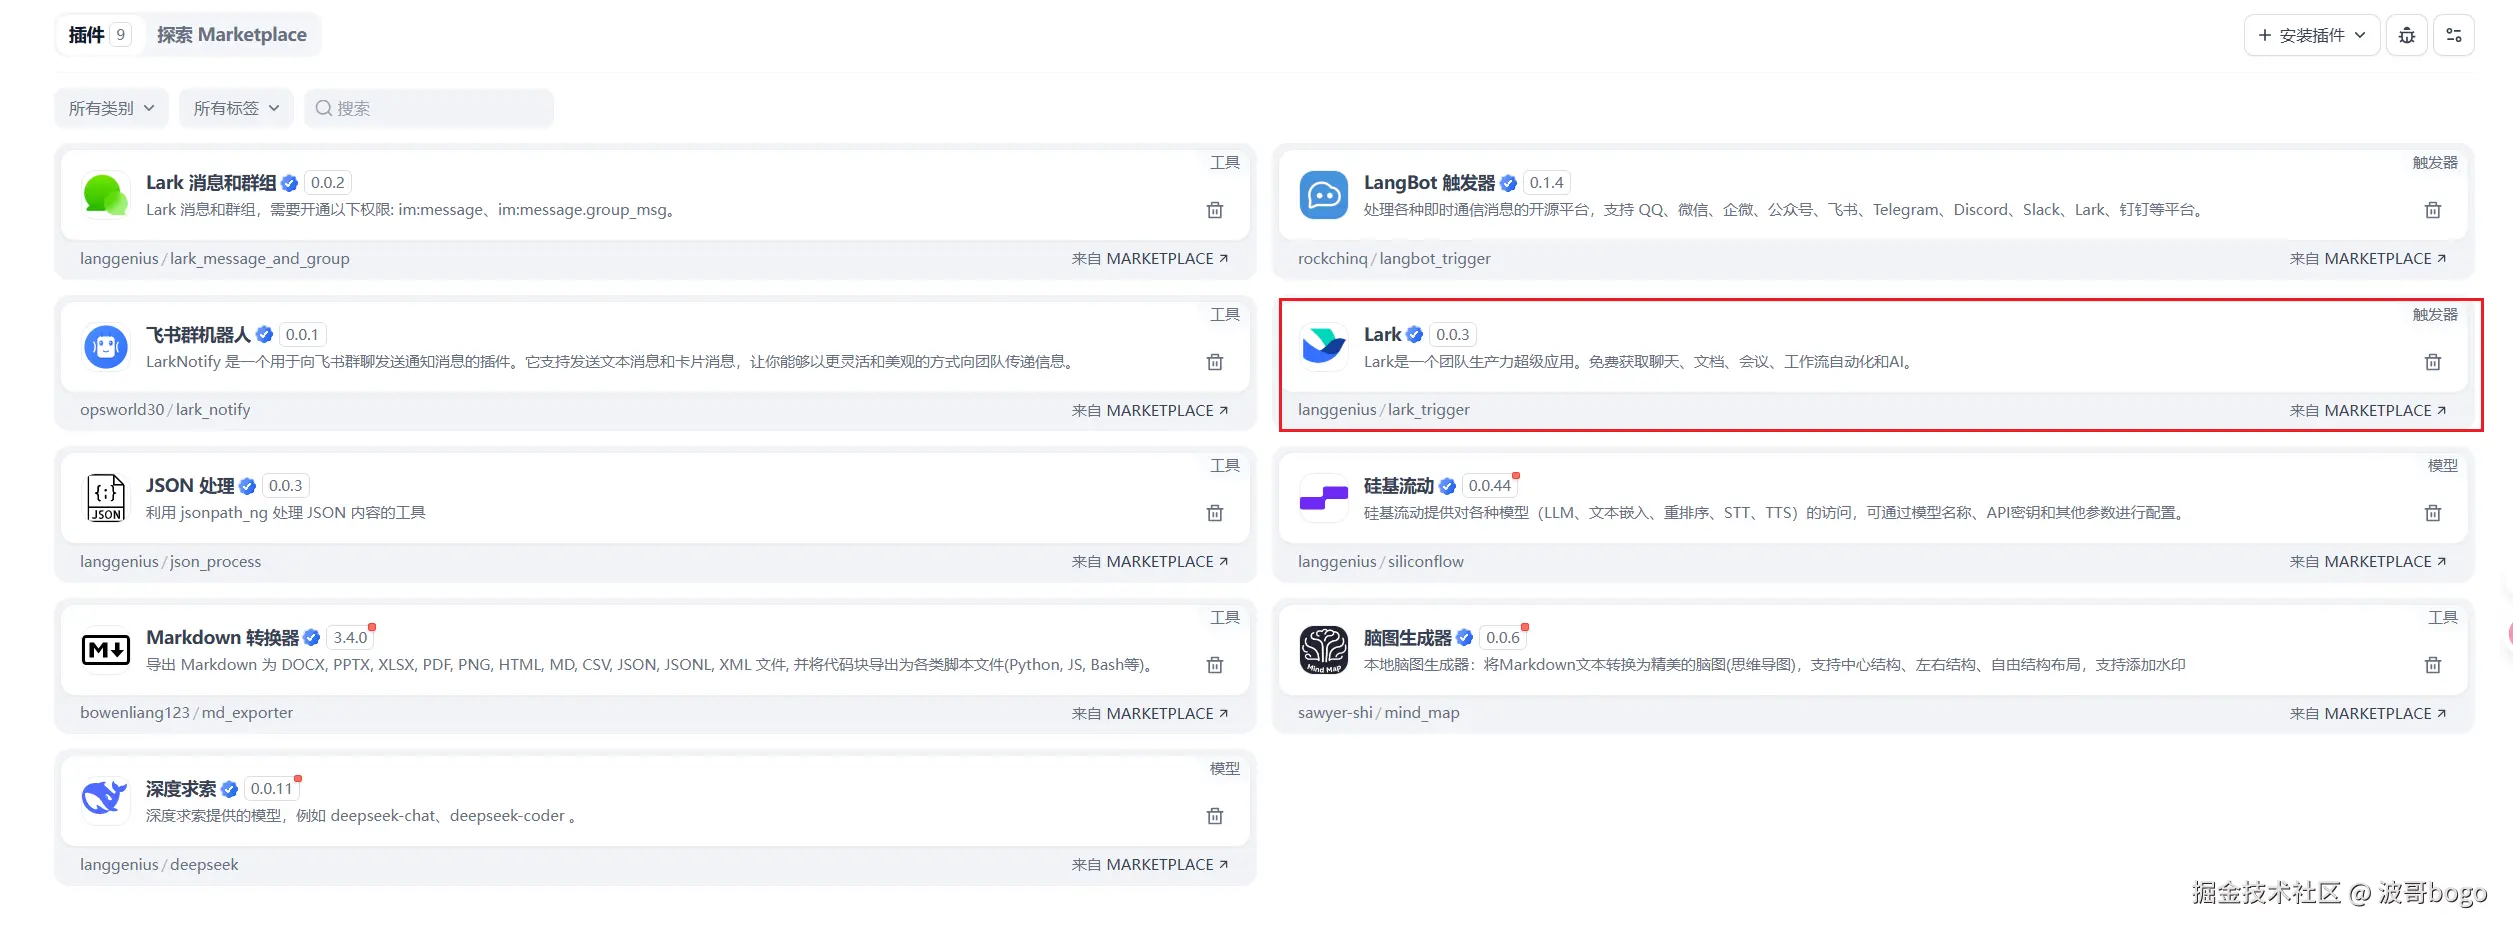Screen dimensions: 2513x934
Task: Click the Markdown 转换器 M↓ logo
Action: pos(105,650)
